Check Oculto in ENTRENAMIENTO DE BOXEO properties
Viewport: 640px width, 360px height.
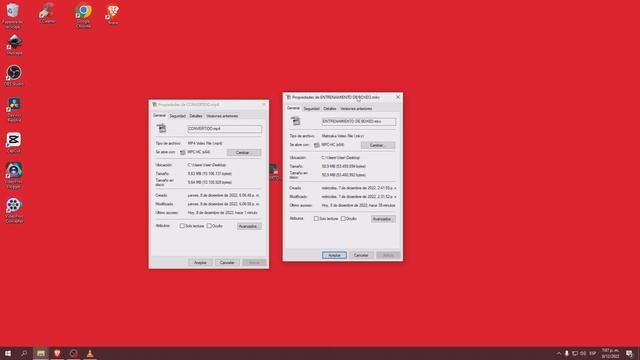(x=343, y=218)
